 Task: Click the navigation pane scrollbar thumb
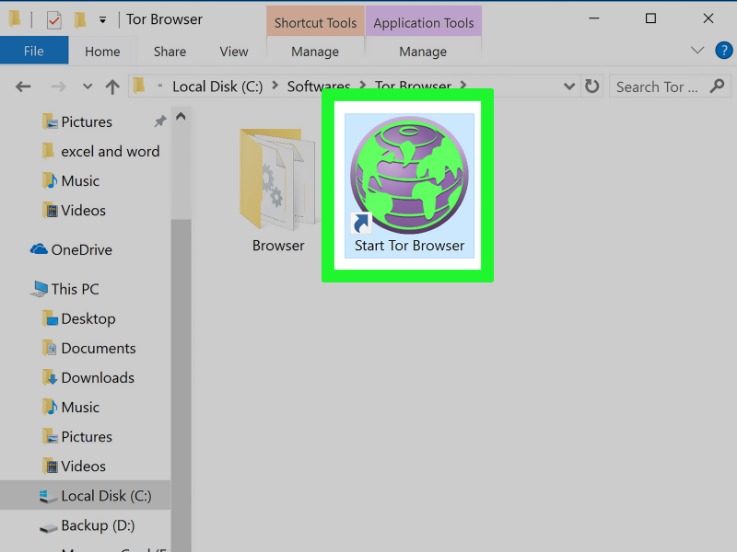181,386
